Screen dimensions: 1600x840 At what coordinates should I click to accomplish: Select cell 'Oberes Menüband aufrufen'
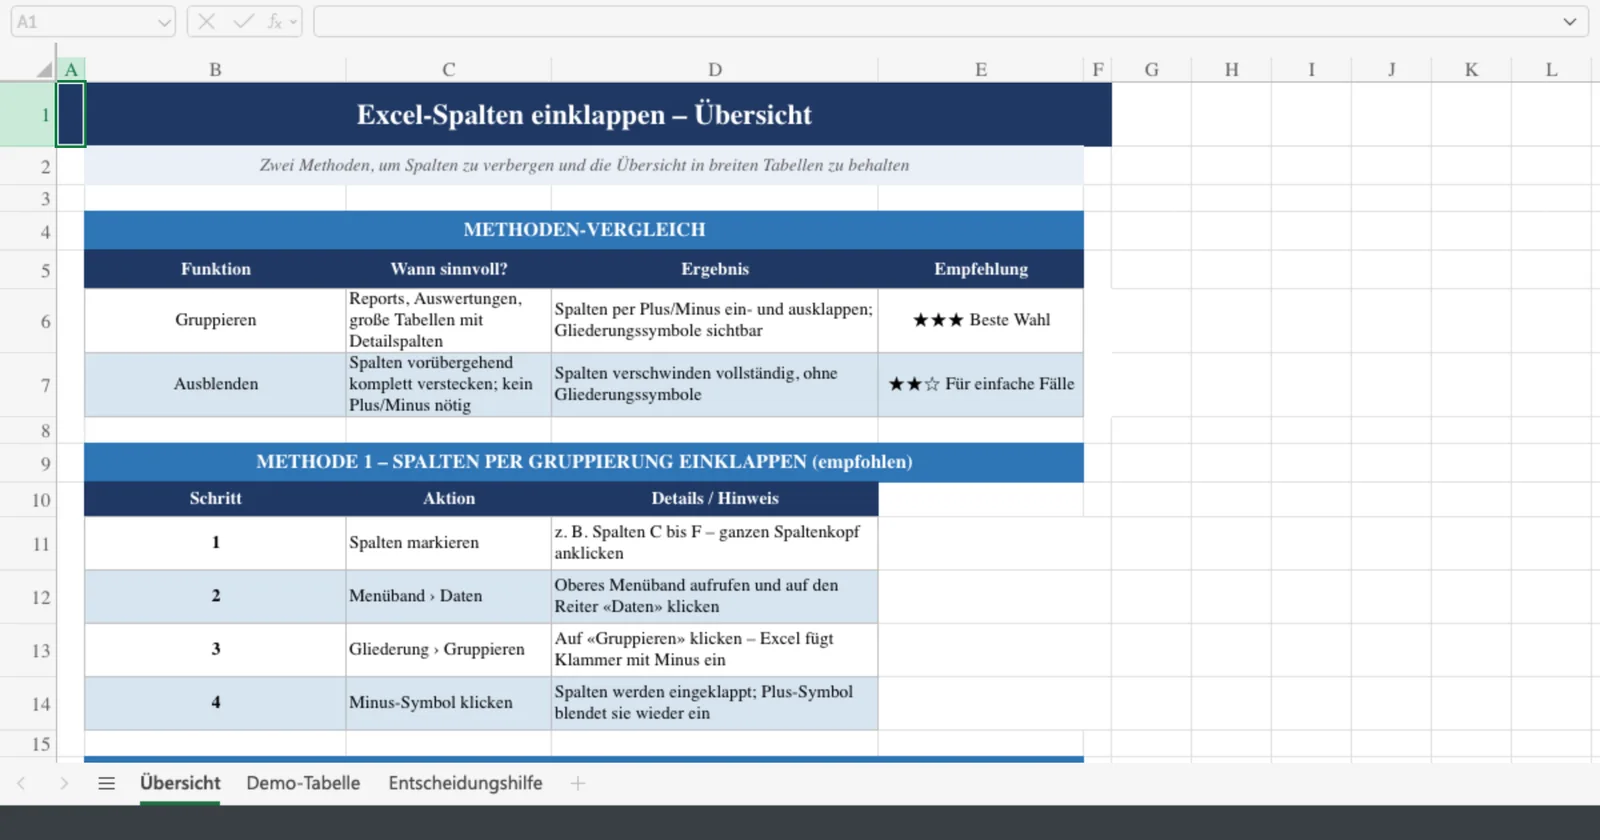coord(715,596)
